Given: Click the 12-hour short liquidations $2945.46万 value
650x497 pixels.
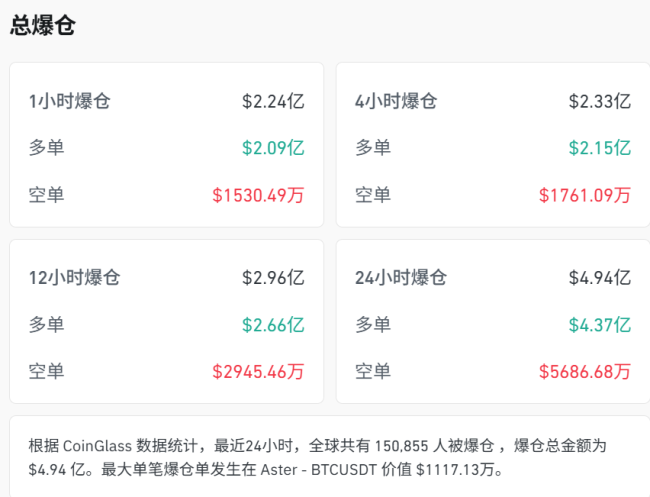Looking at the screenshot, I should [x=258, y=372].
